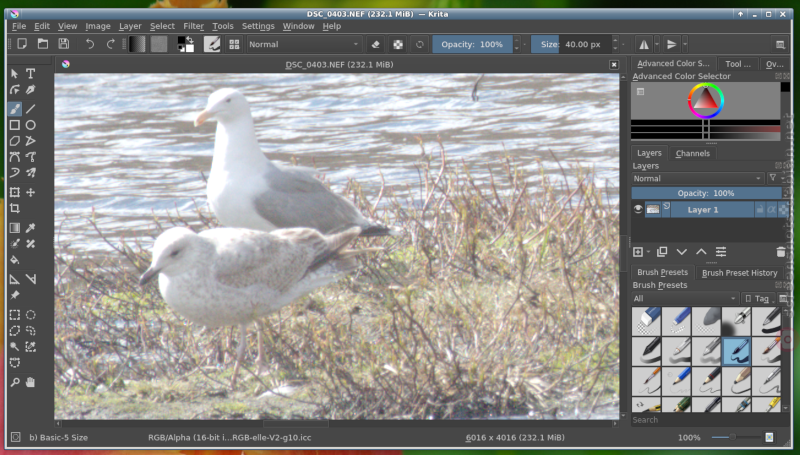Reload the original brush preset
This screenshot has height=455, width=800.
tap(419, 44)
